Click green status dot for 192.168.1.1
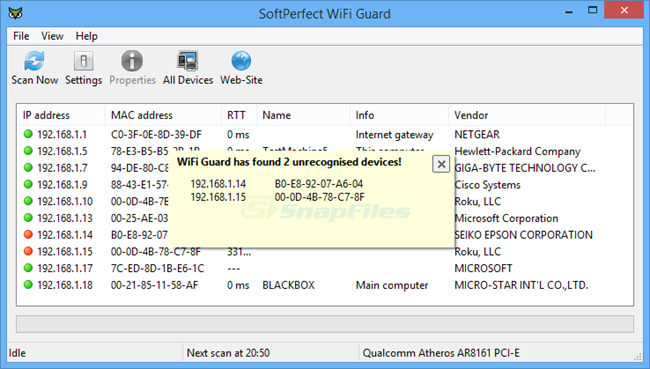 tap(28, 134)
